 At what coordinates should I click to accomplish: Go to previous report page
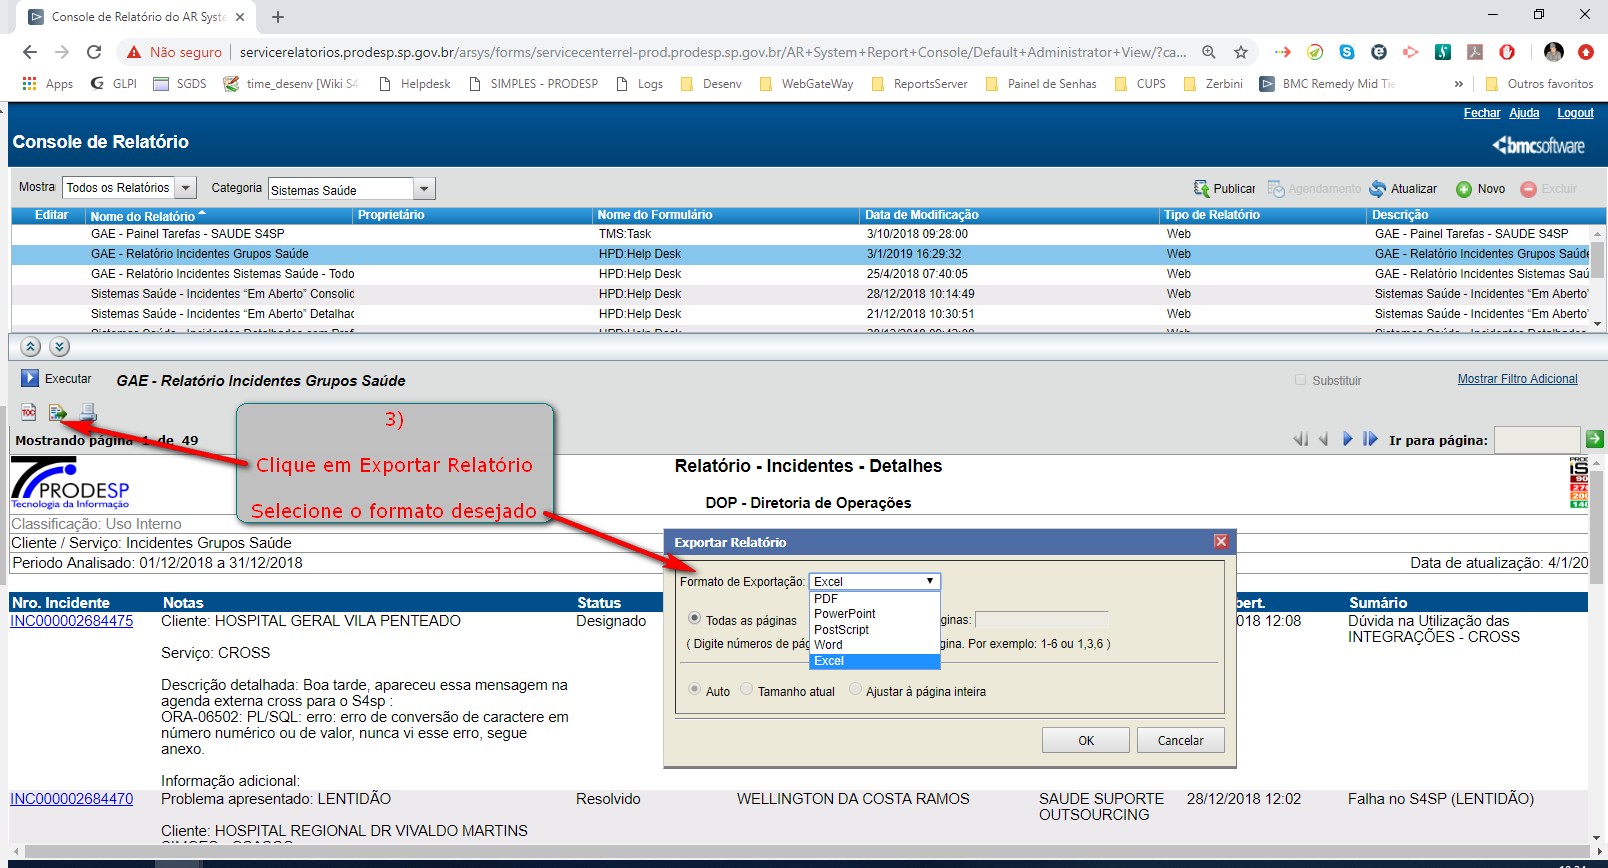coord(1323,439)
